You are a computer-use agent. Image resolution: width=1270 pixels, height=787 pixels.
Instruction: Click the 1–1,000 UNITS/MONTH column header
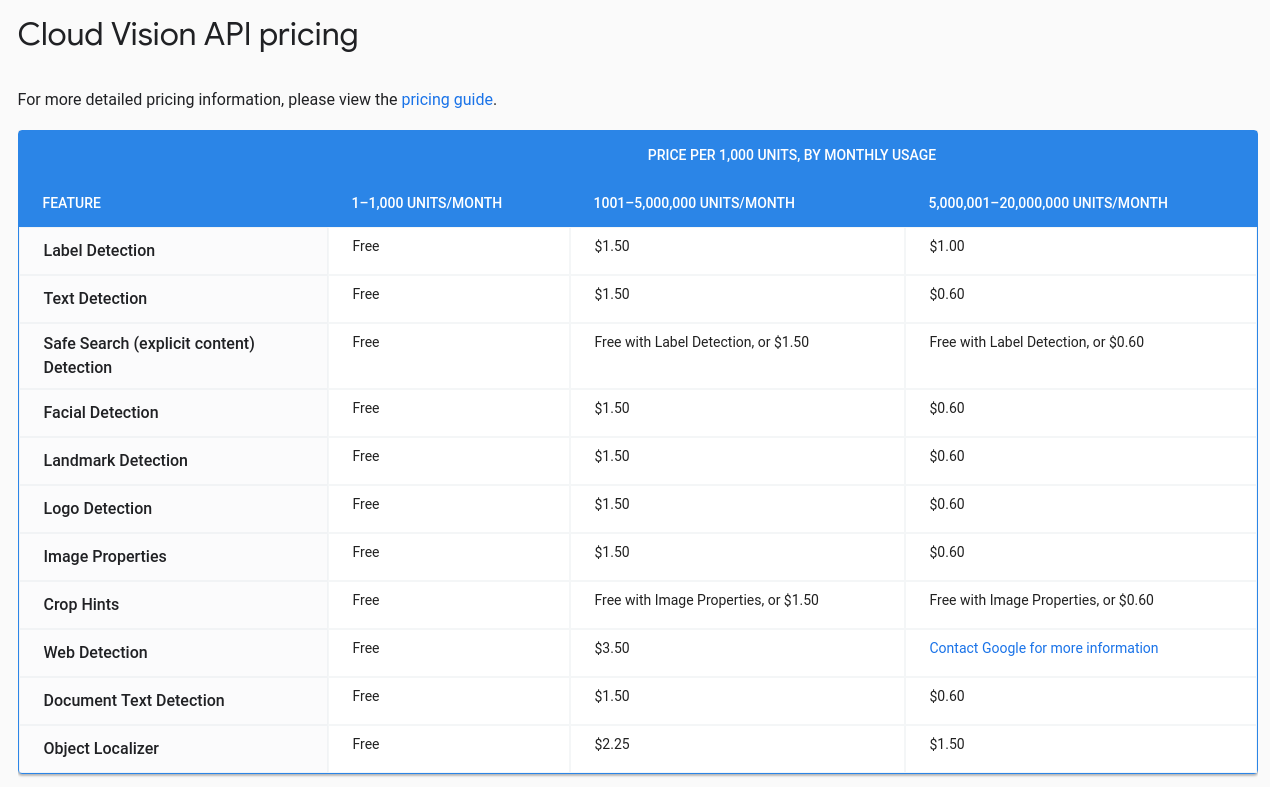[x=426, y=203]
